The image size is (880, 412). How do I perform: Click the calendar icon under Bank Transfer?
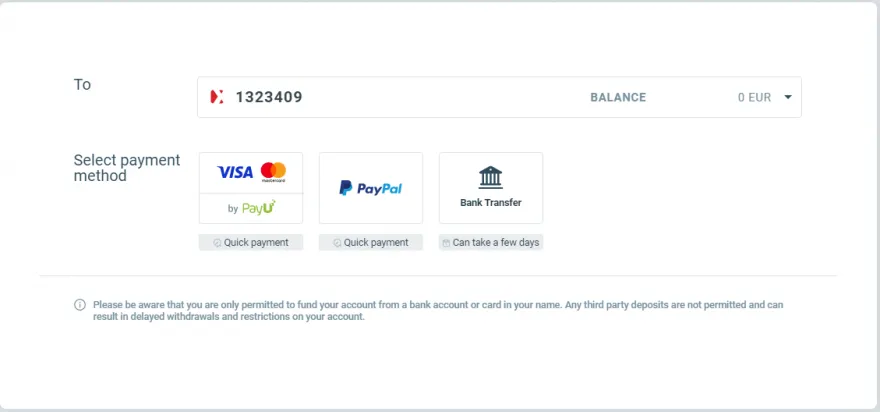coord(446,243)
